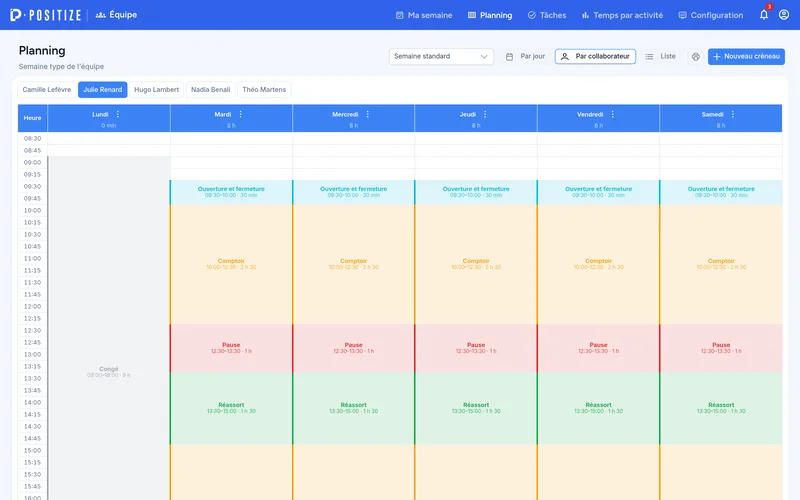Open Vendredi Réassort slot
The image size is (800, 500).
click(x=598, y=408)
